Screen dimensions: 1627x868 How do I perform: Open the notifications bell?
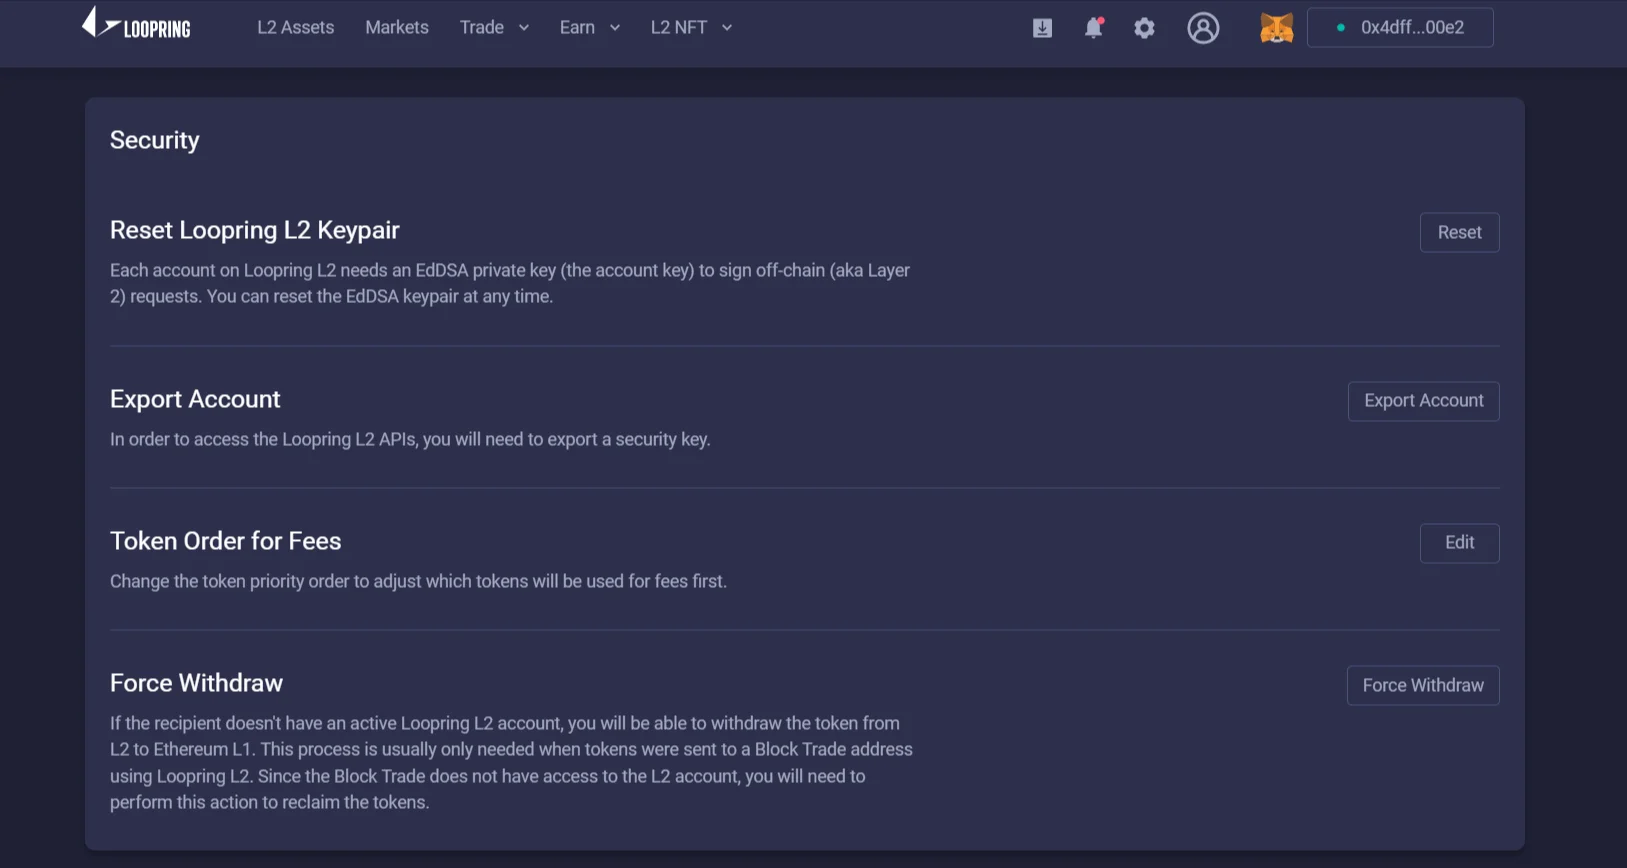tap(1094, 28)
